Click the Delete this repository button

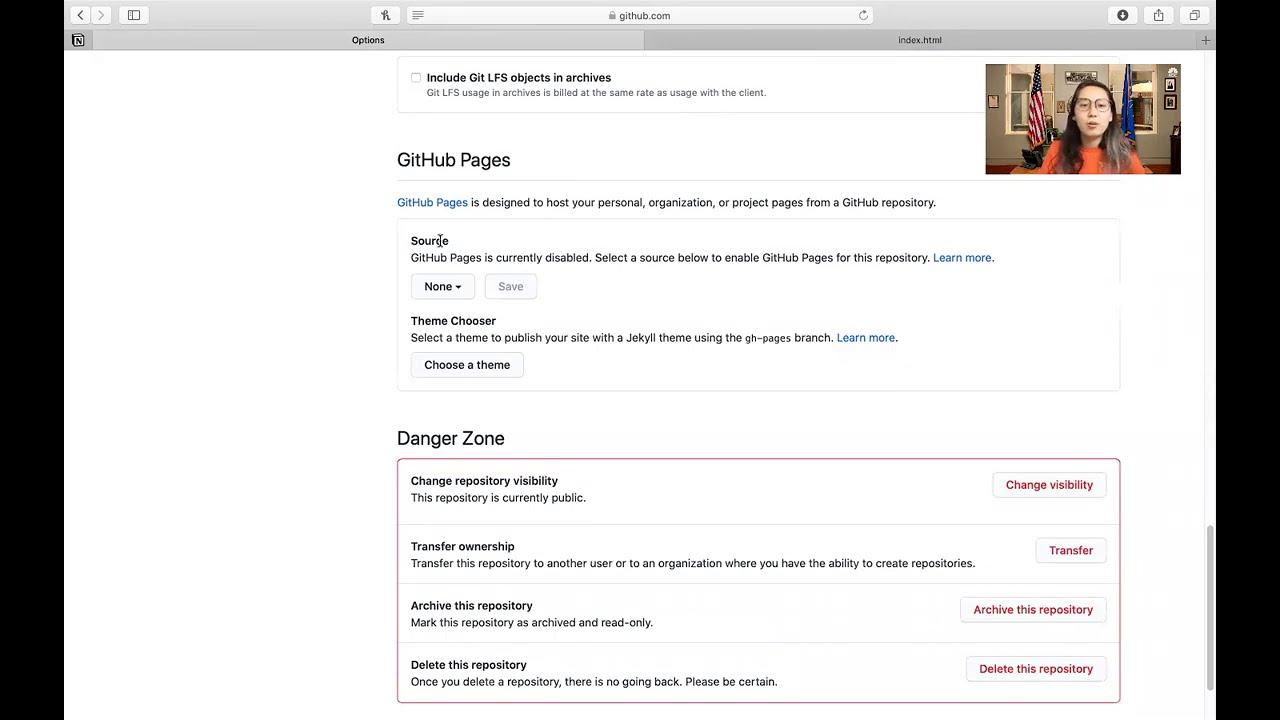pos(1036,669)
